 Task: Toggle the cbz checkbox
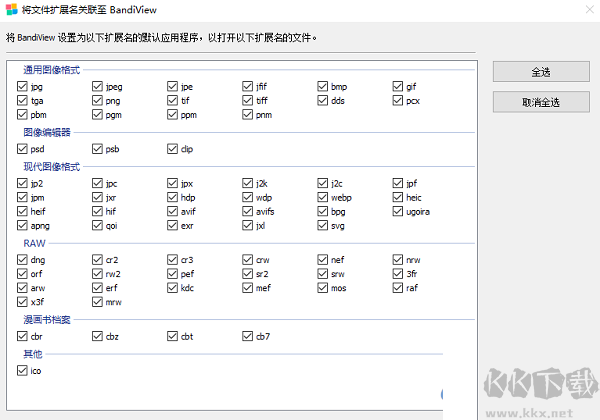point(97,336)
